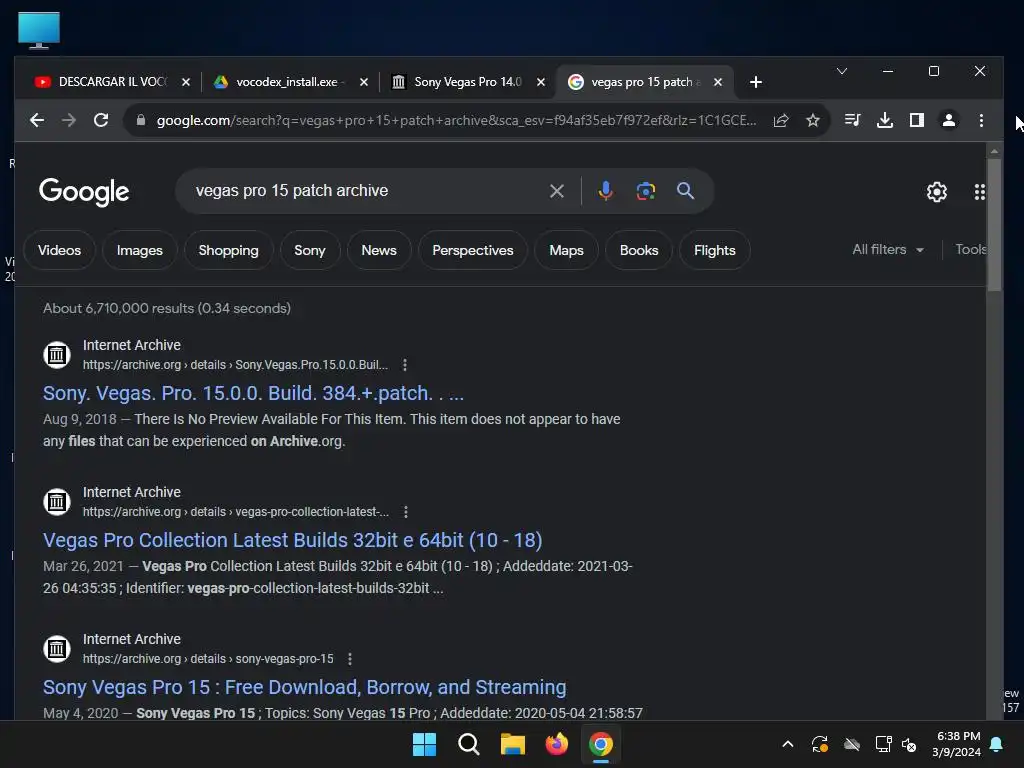Bookmark this tab with the star icon
This screenshot has width=1024, height=768.
pos(812,120)
